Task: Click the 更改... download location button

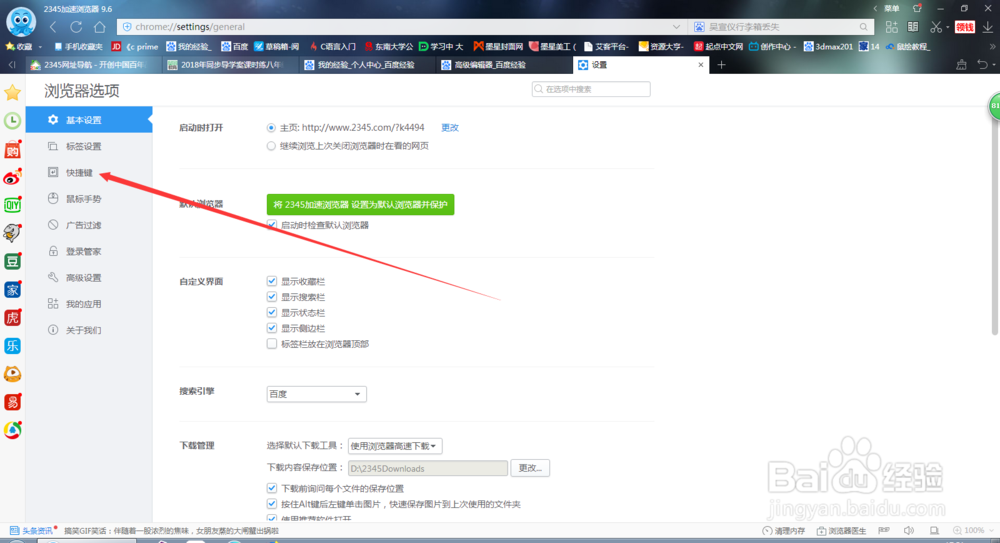Action: tap(530, 468)
